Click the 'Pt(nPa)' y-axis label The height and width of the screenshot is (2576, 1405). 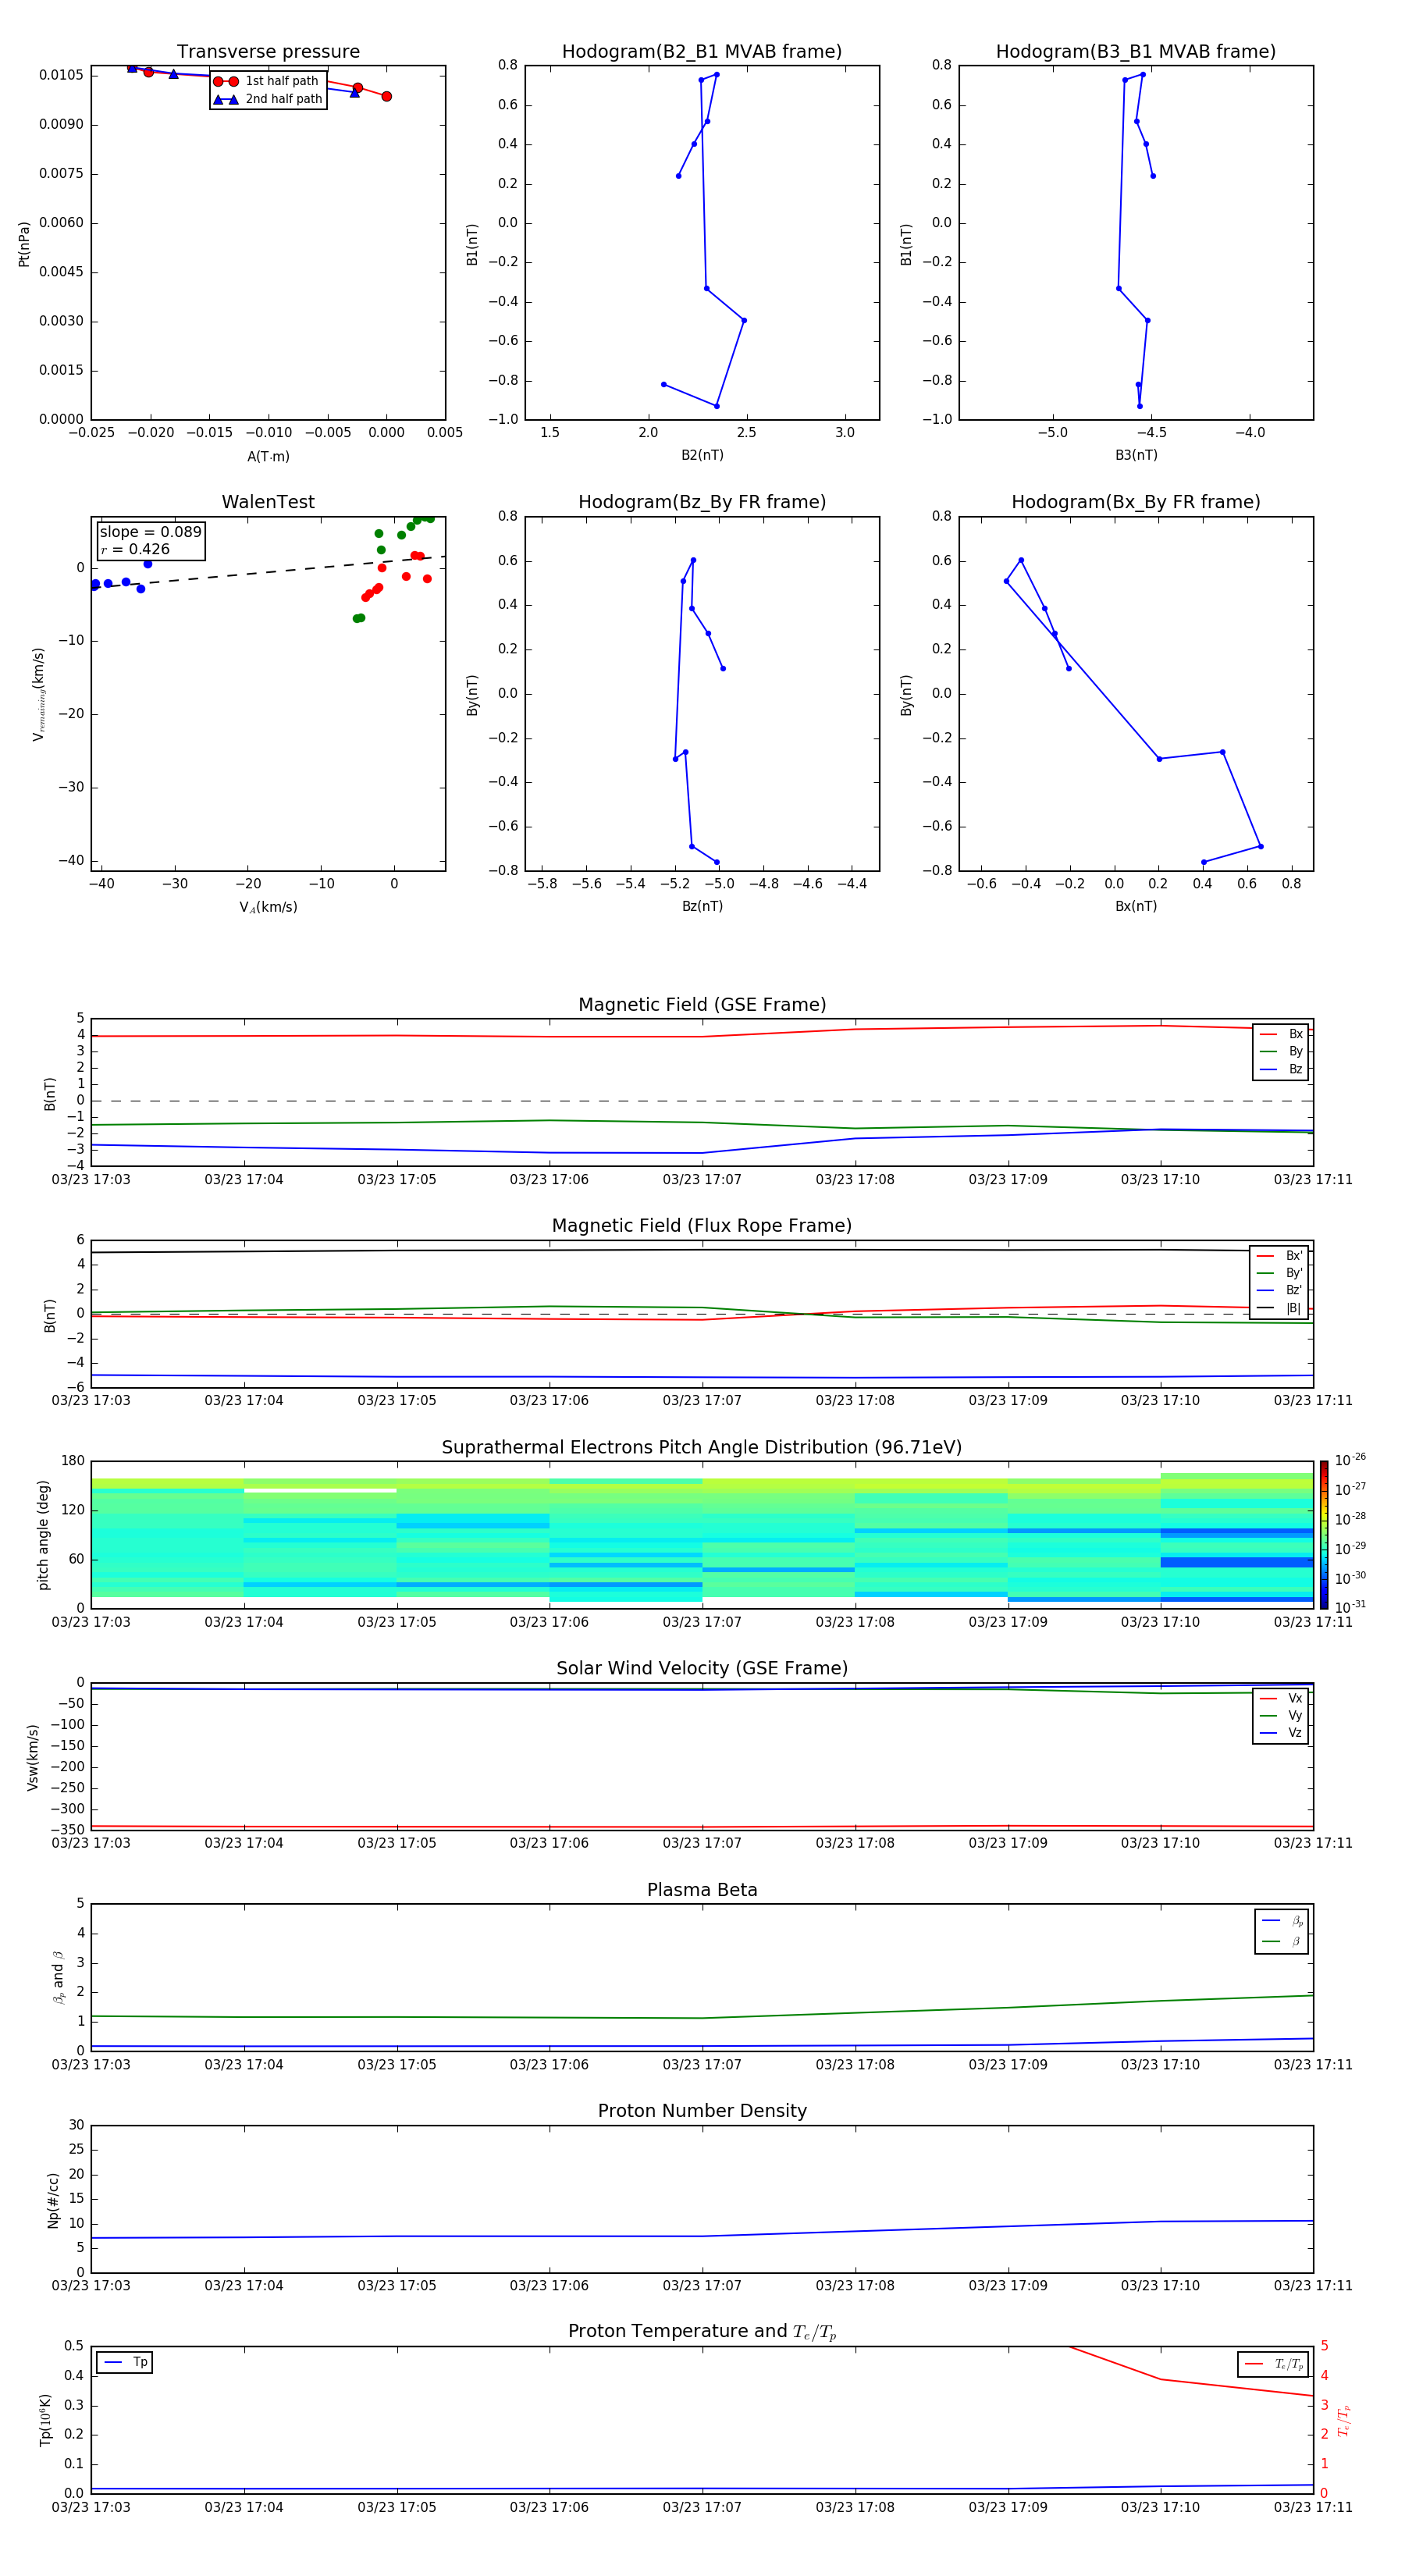point(24,243)
